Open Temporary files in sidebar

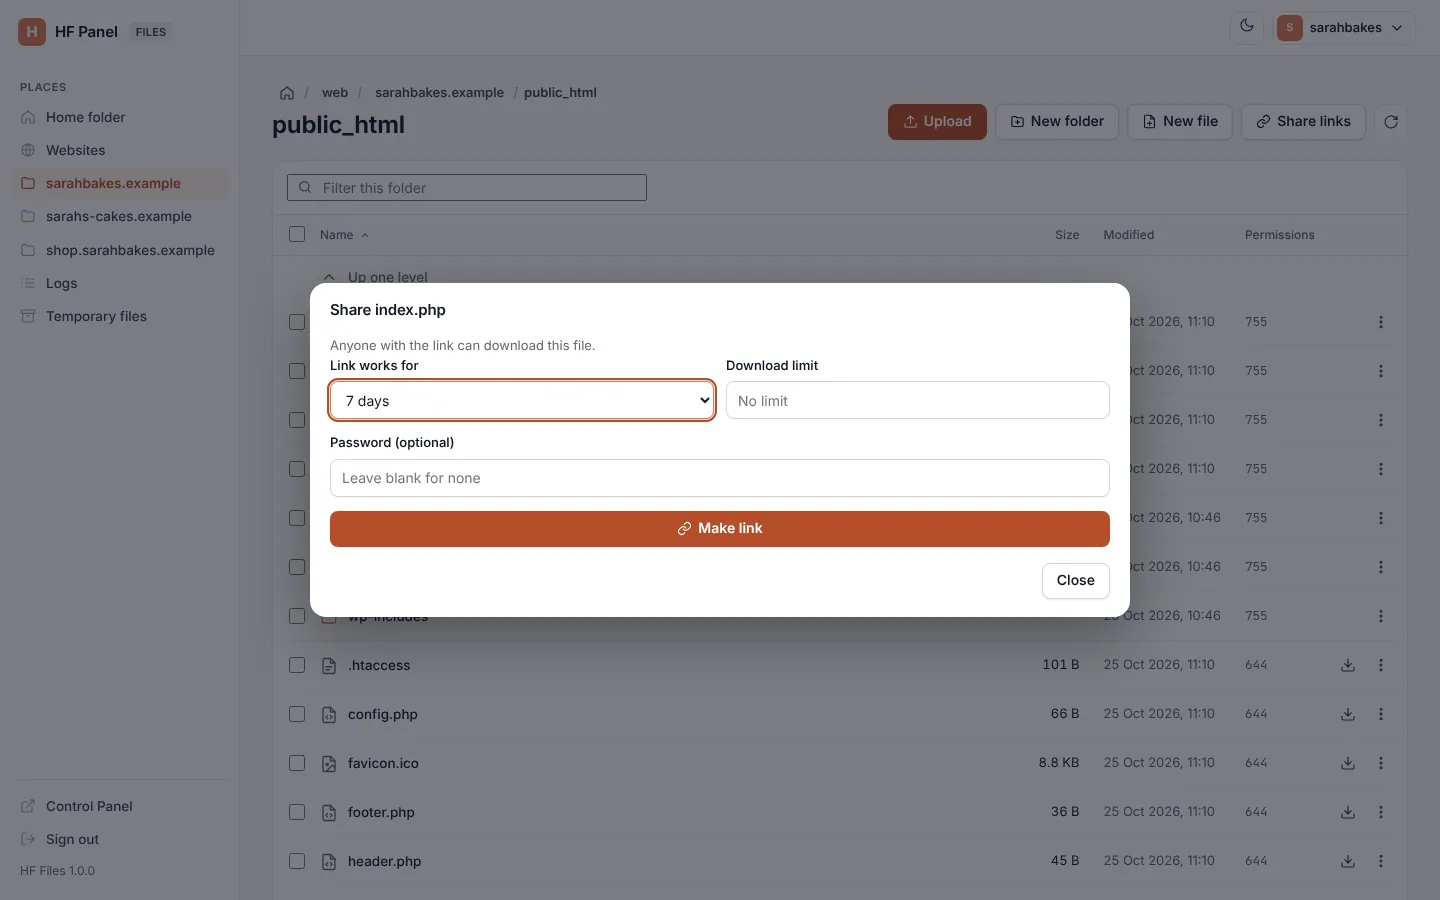120,316
